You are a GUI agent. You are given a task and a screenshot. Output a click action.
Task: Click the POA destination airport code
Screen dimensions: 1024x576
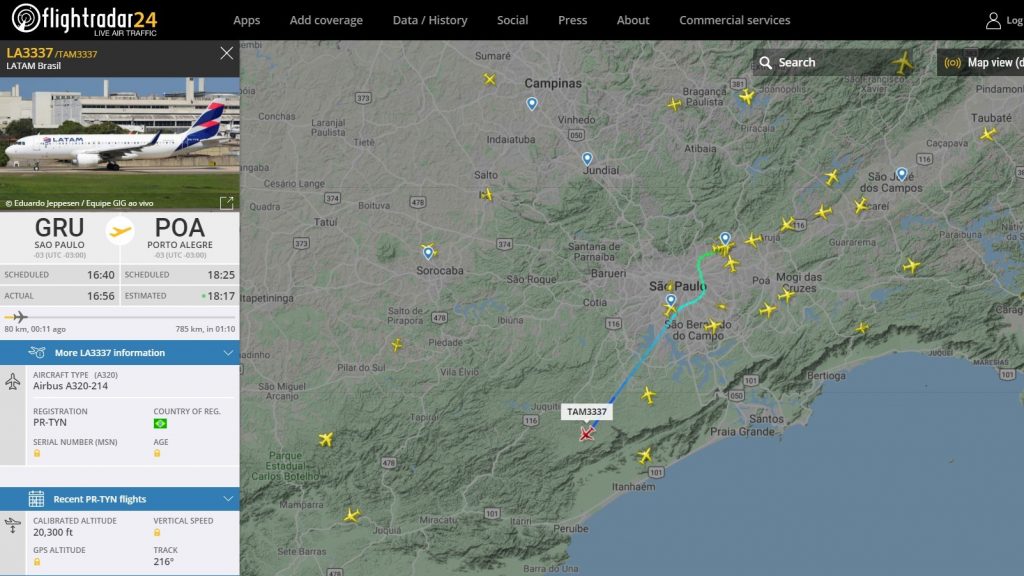[180, 228]
